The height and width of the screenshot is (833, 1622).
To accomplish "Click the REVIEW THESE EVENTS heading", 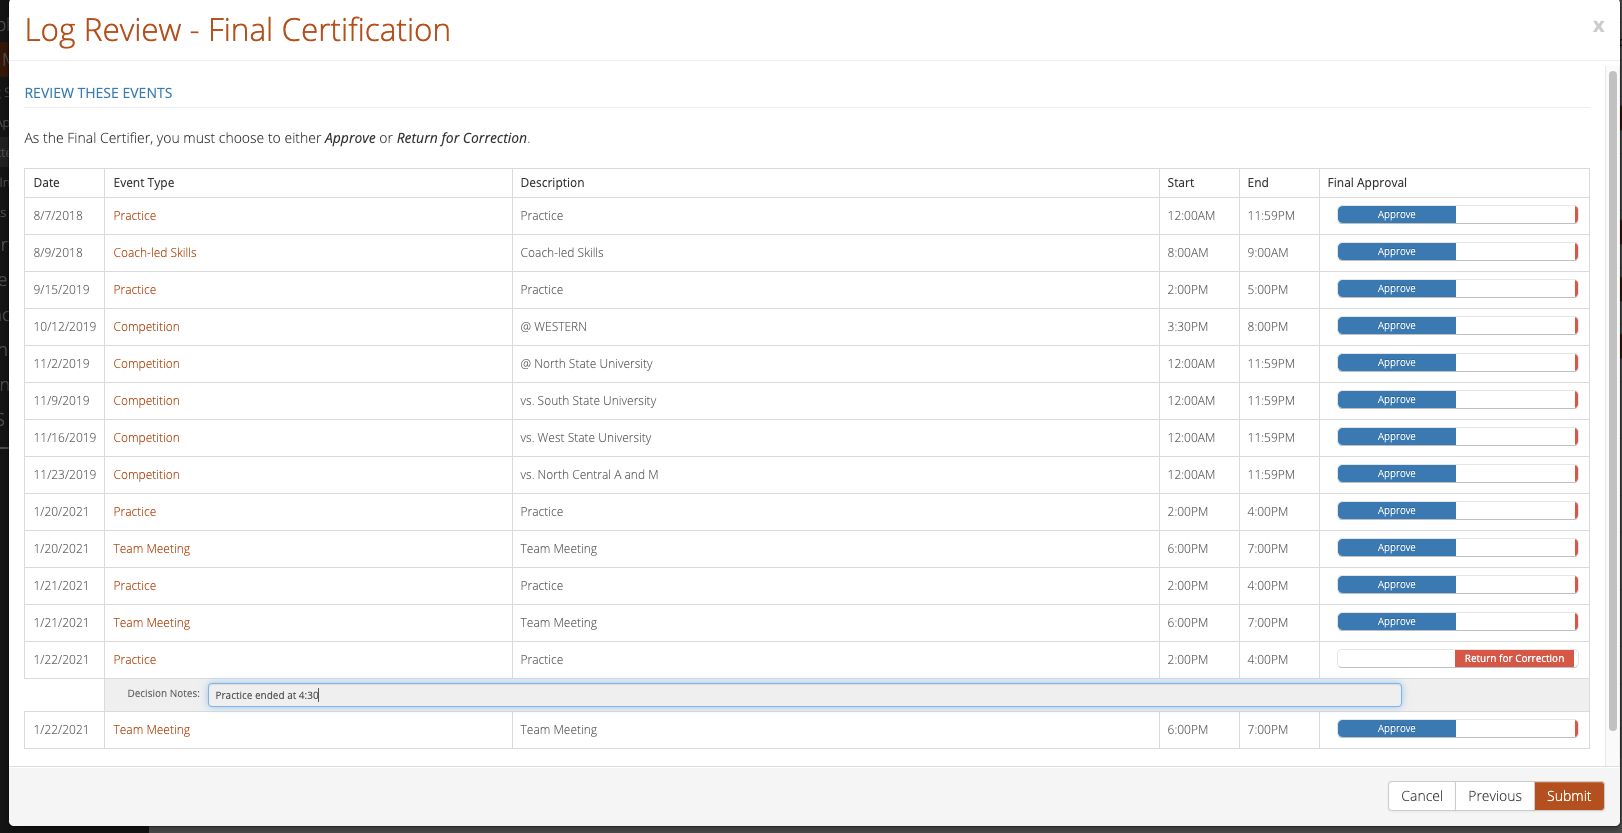I will coord(99,93).
